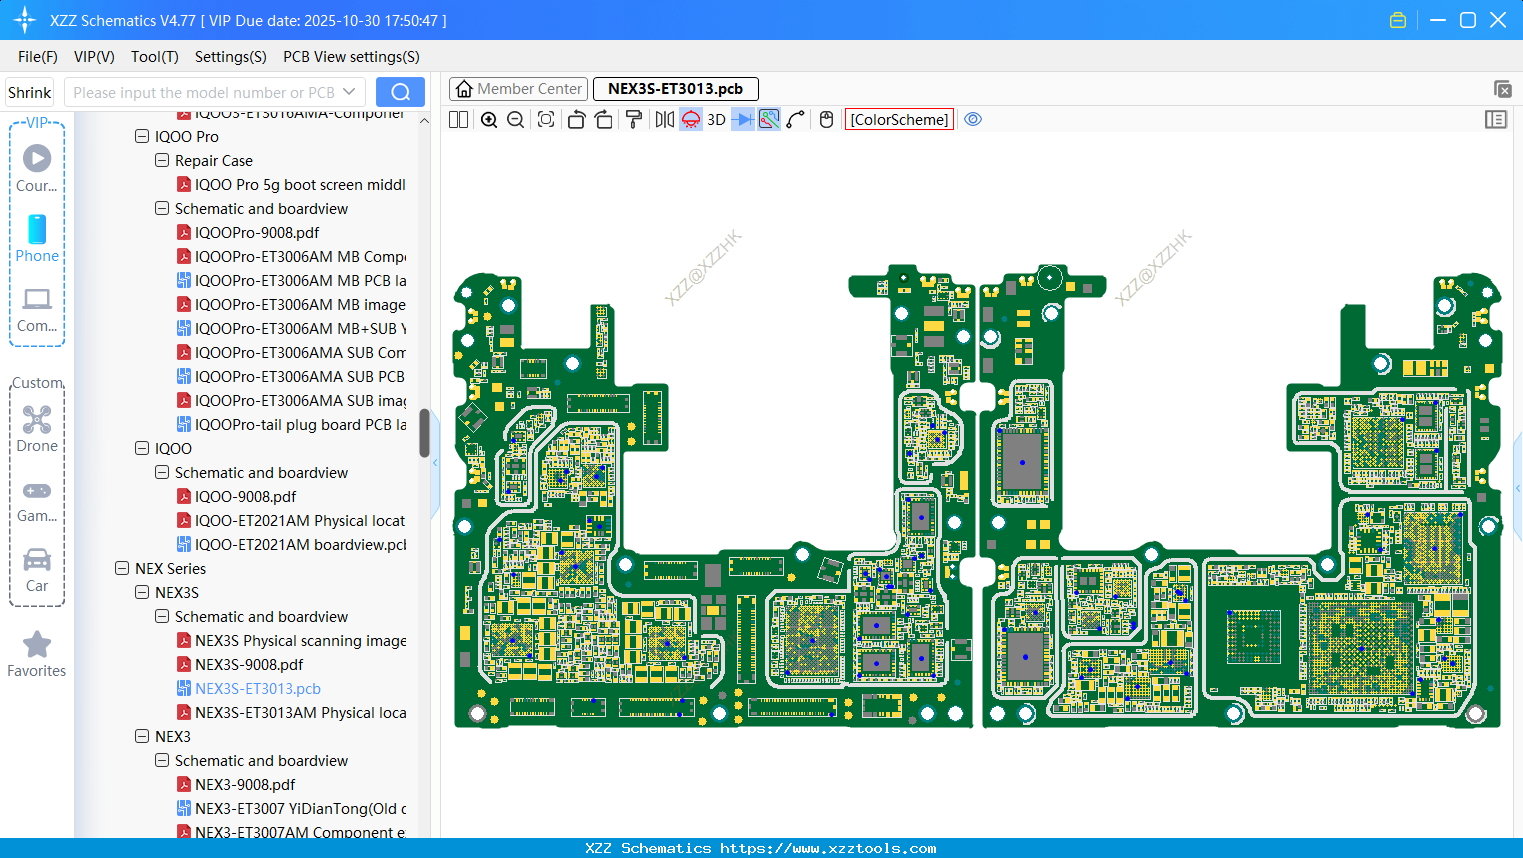The width and height of the screenshot is (1523, 858).
Task: Toggle the eye visibility icon
Action: coord(973,120)
